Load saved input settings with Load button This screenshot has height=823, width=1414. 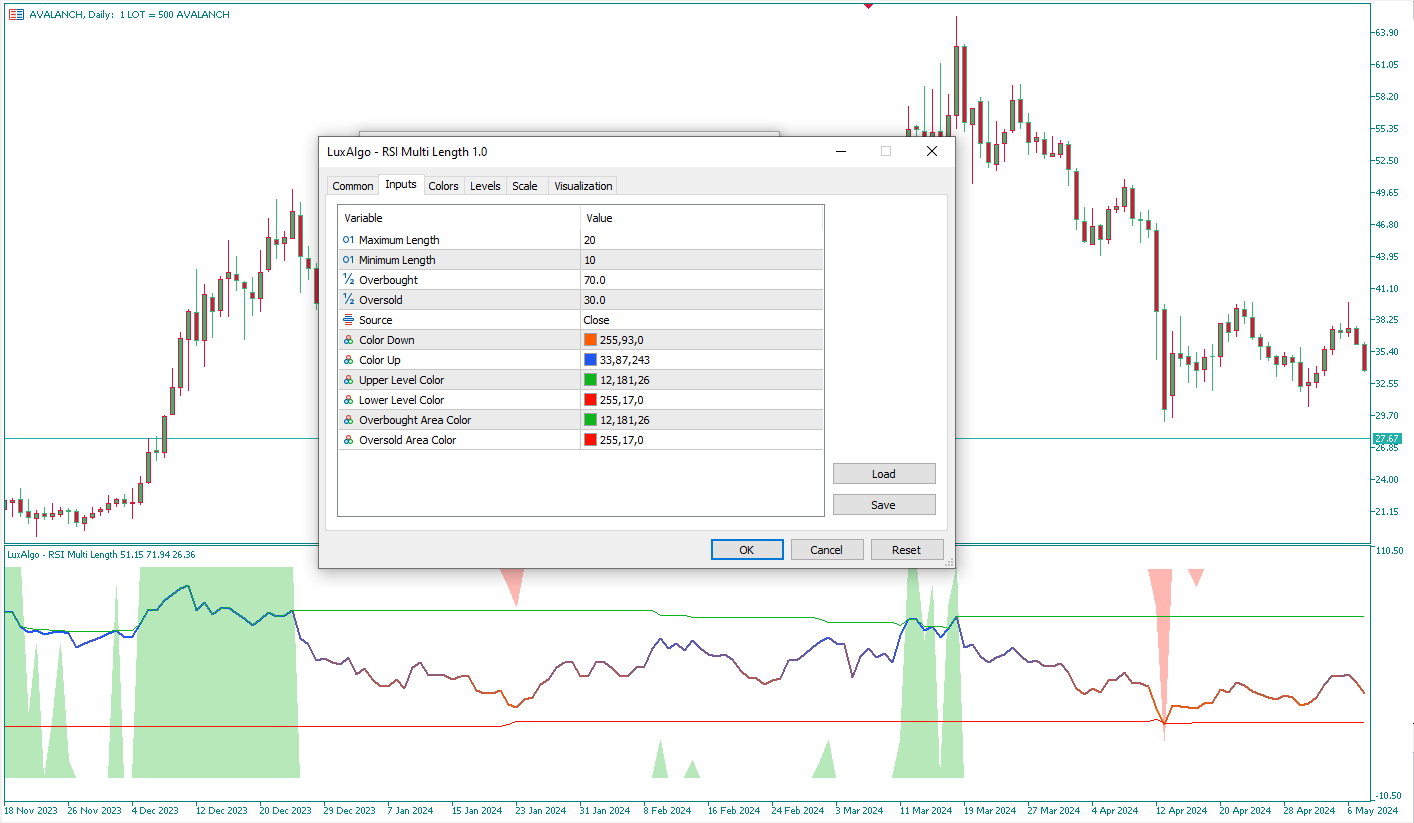click(x=883, y=474)
